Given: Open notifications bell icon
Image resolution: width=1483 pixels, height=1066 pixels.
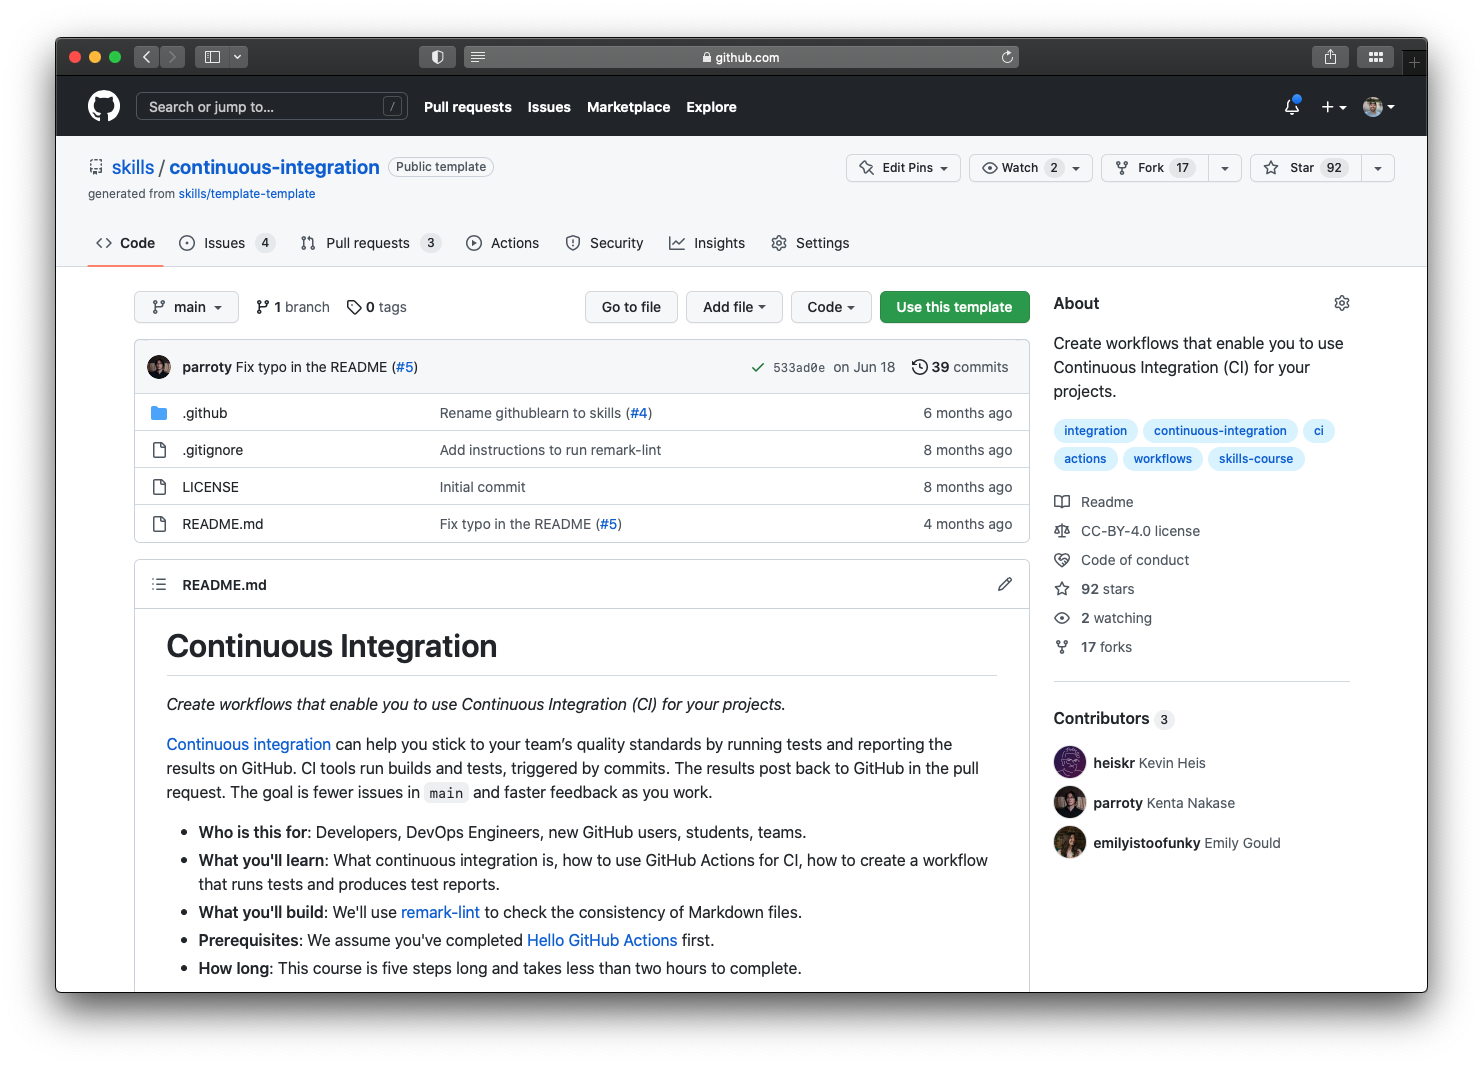Looking at the screenshot, I should tap(1292, 106).
